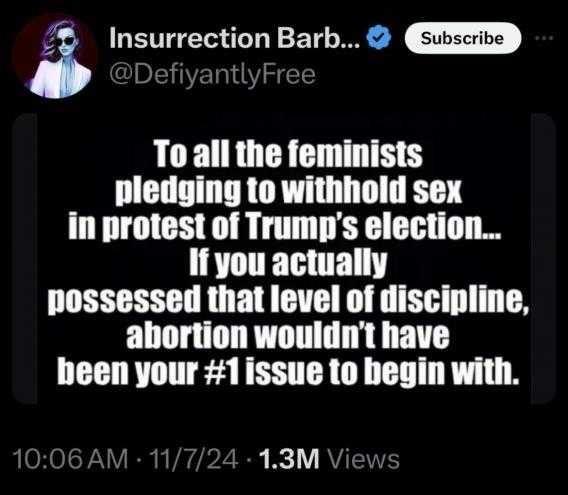Click the Views label text

pyautogui.click(x=363, y=459)
